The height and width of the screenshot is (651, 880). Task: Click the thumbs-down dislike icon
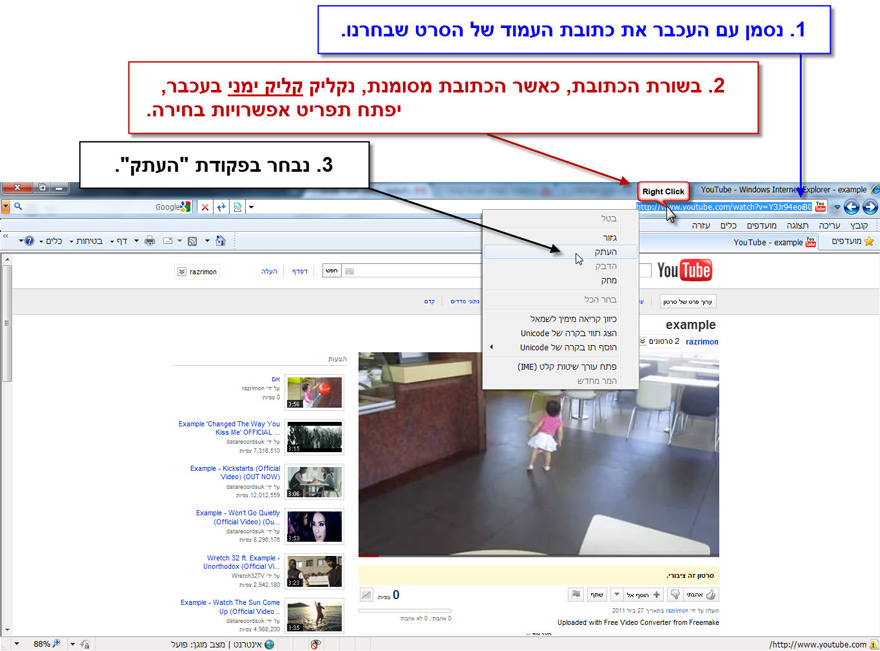[675, 594]
